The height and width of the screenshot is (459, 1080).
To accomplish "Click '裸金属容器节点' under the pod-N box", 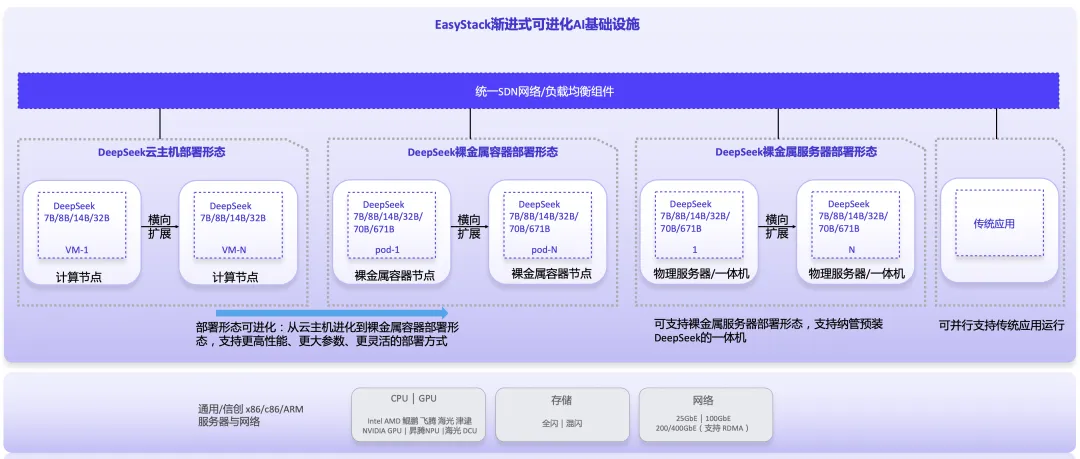I will [551, 274].
